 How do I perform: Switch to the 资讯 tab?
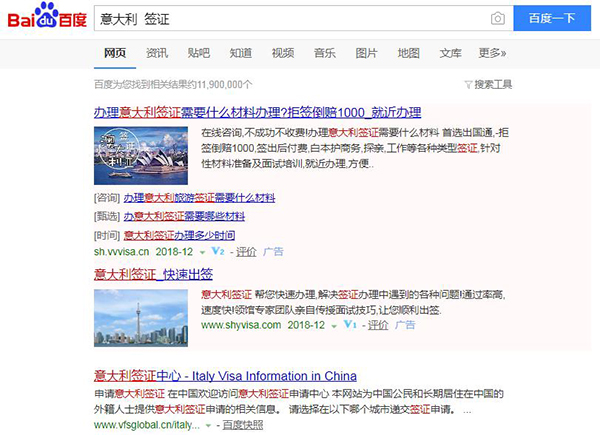click(x=157, y=53)
